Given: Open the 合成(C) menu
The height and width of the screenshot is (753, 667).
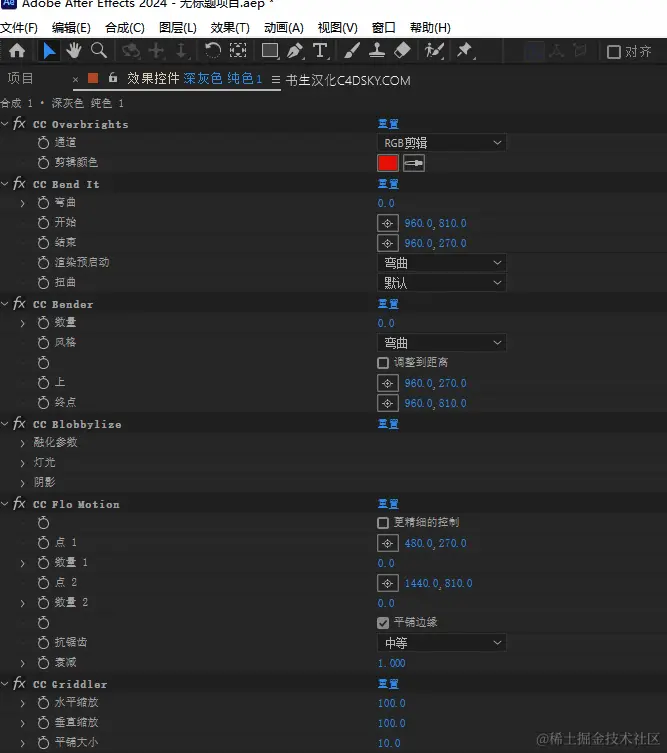Looking at the screenshot, I should click(x=125, y=28).
